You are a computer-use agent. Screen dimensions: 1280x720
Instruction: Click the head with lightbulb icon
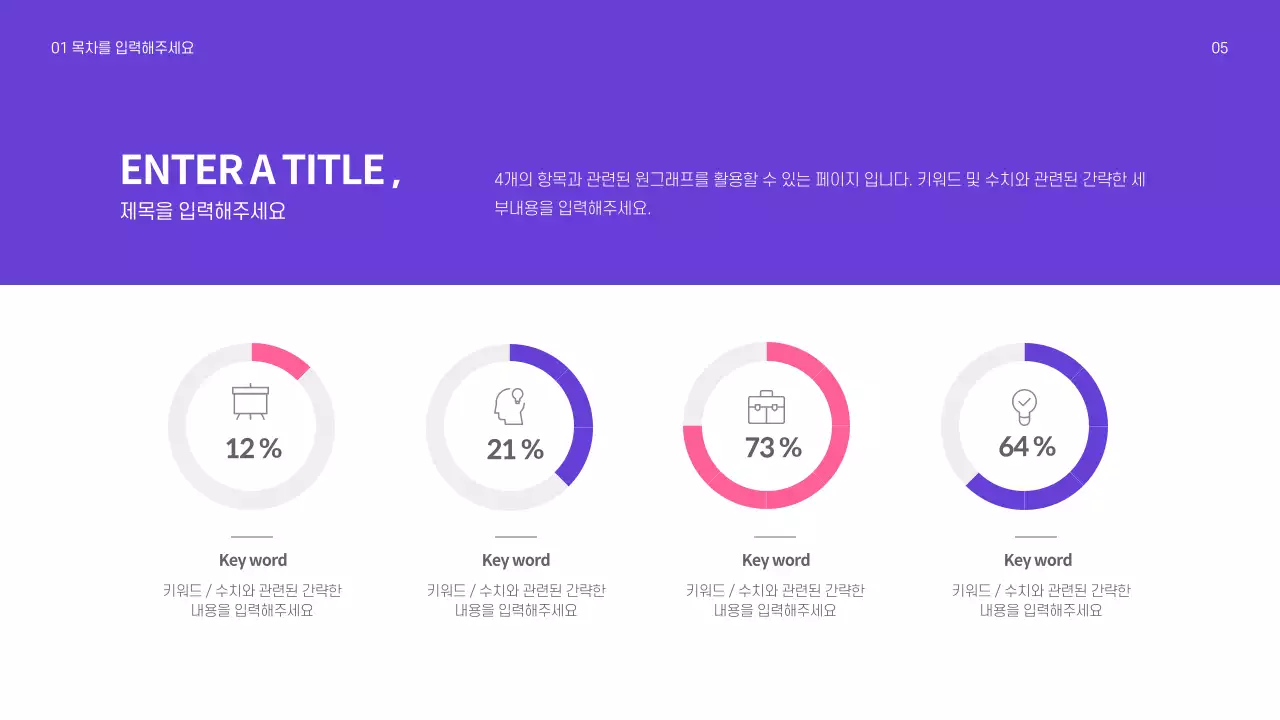click(510, 406)
